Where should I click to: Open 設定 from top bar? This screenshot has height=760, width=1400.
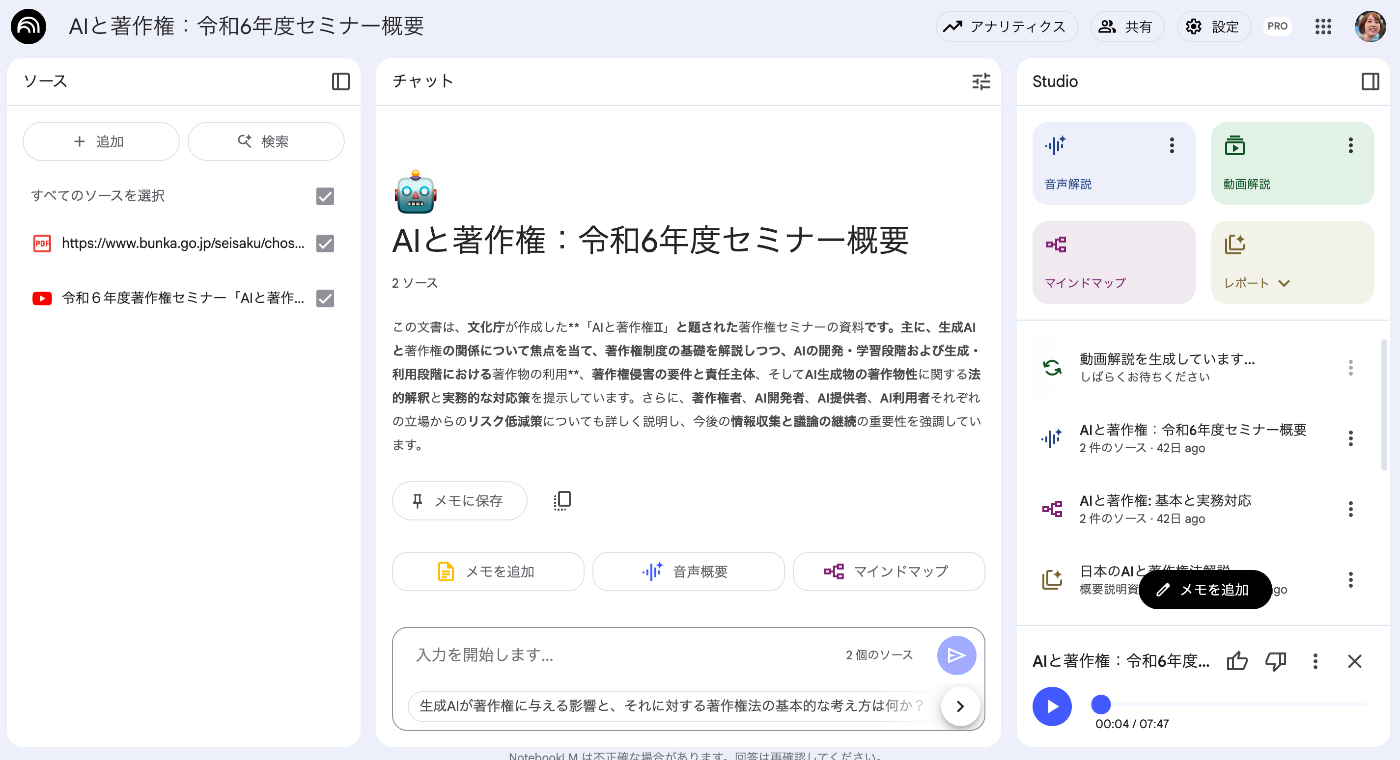pos(1213,27)
